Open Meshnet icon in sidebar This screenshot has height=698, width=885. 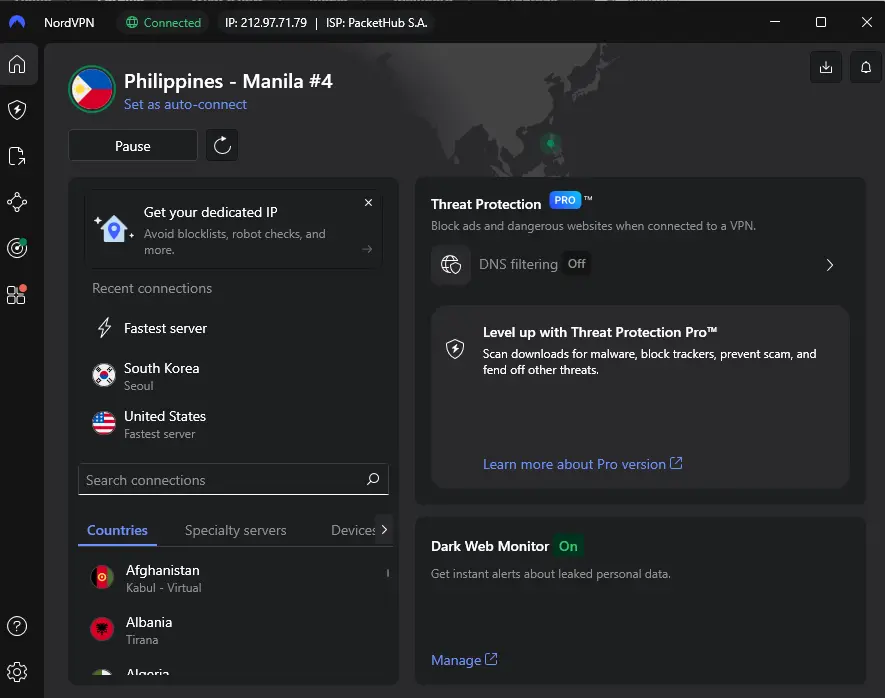tap(17, 202)
